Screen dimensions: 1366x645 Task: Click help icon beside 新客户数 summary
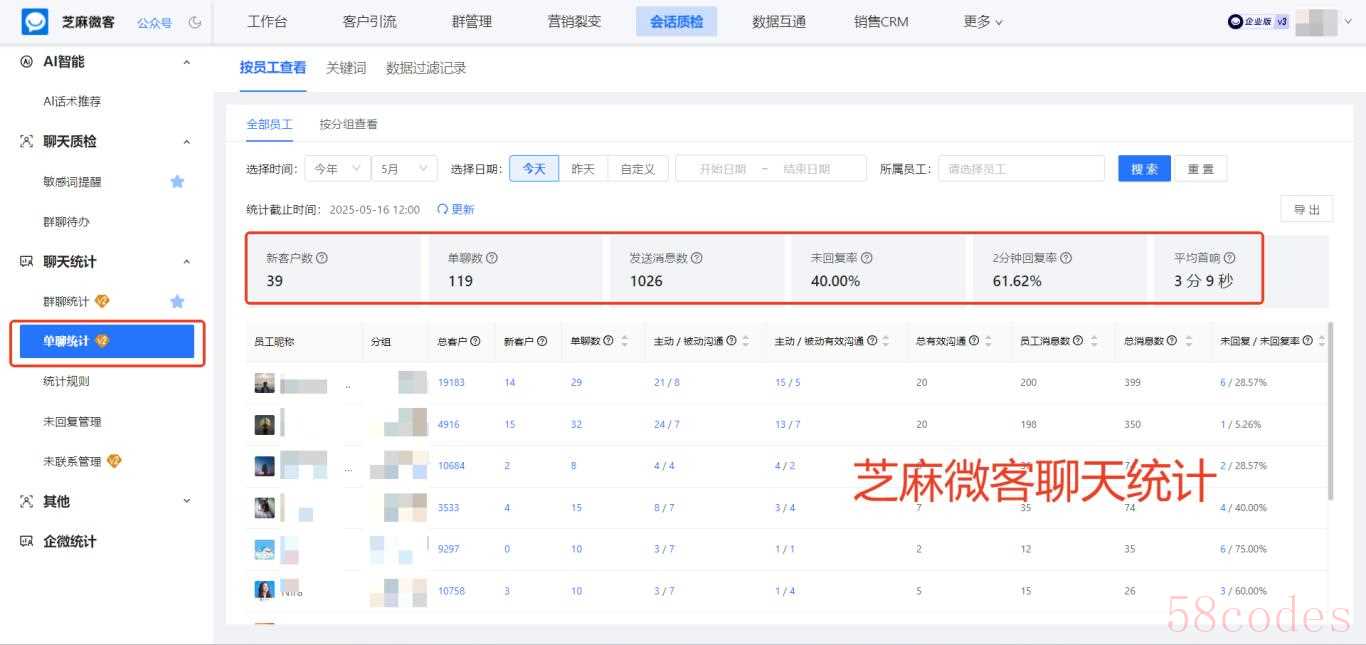pos(322,258)
